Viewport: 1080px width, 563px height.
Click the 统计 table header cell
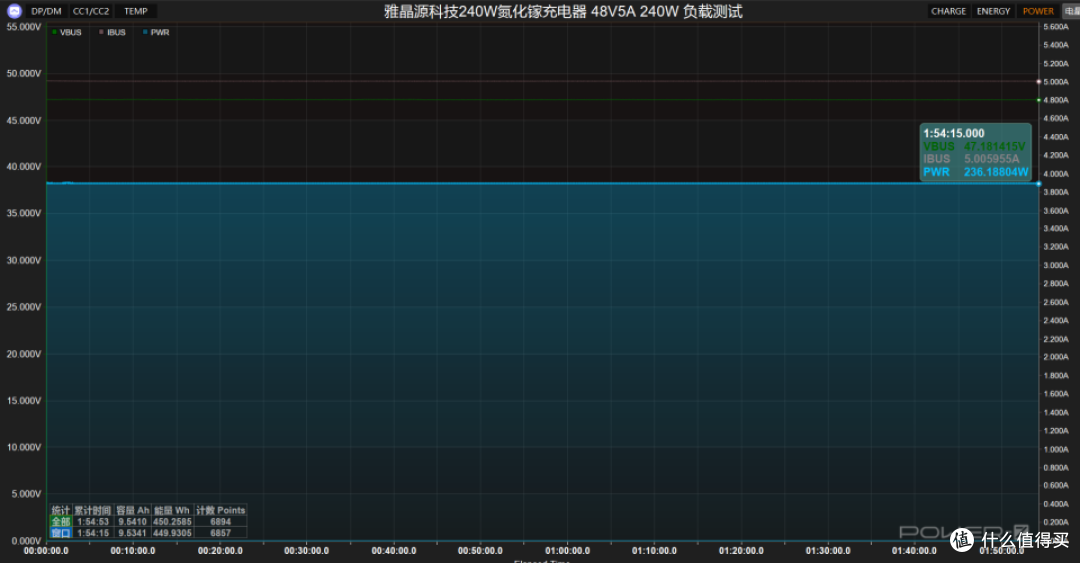(x=61, y=511)
